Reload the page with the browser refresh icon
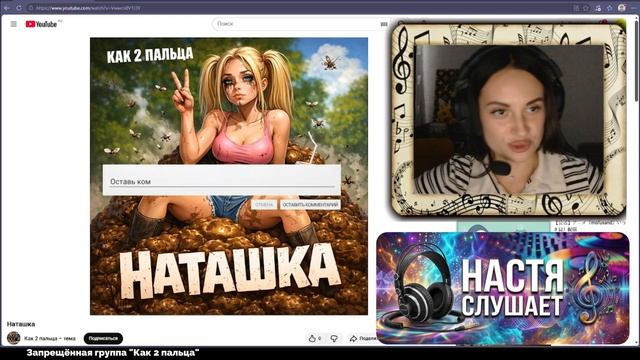This screenshot has width=640, height=360. click(x=19, y=8)
